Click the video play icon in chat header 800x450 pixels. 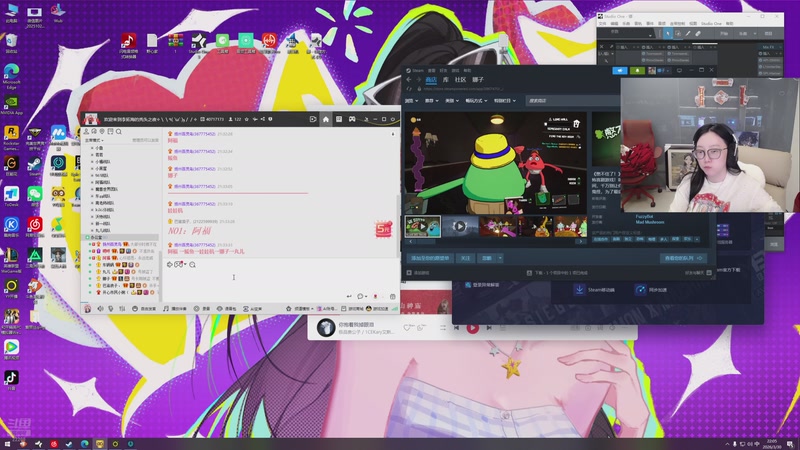pos(313,119)
